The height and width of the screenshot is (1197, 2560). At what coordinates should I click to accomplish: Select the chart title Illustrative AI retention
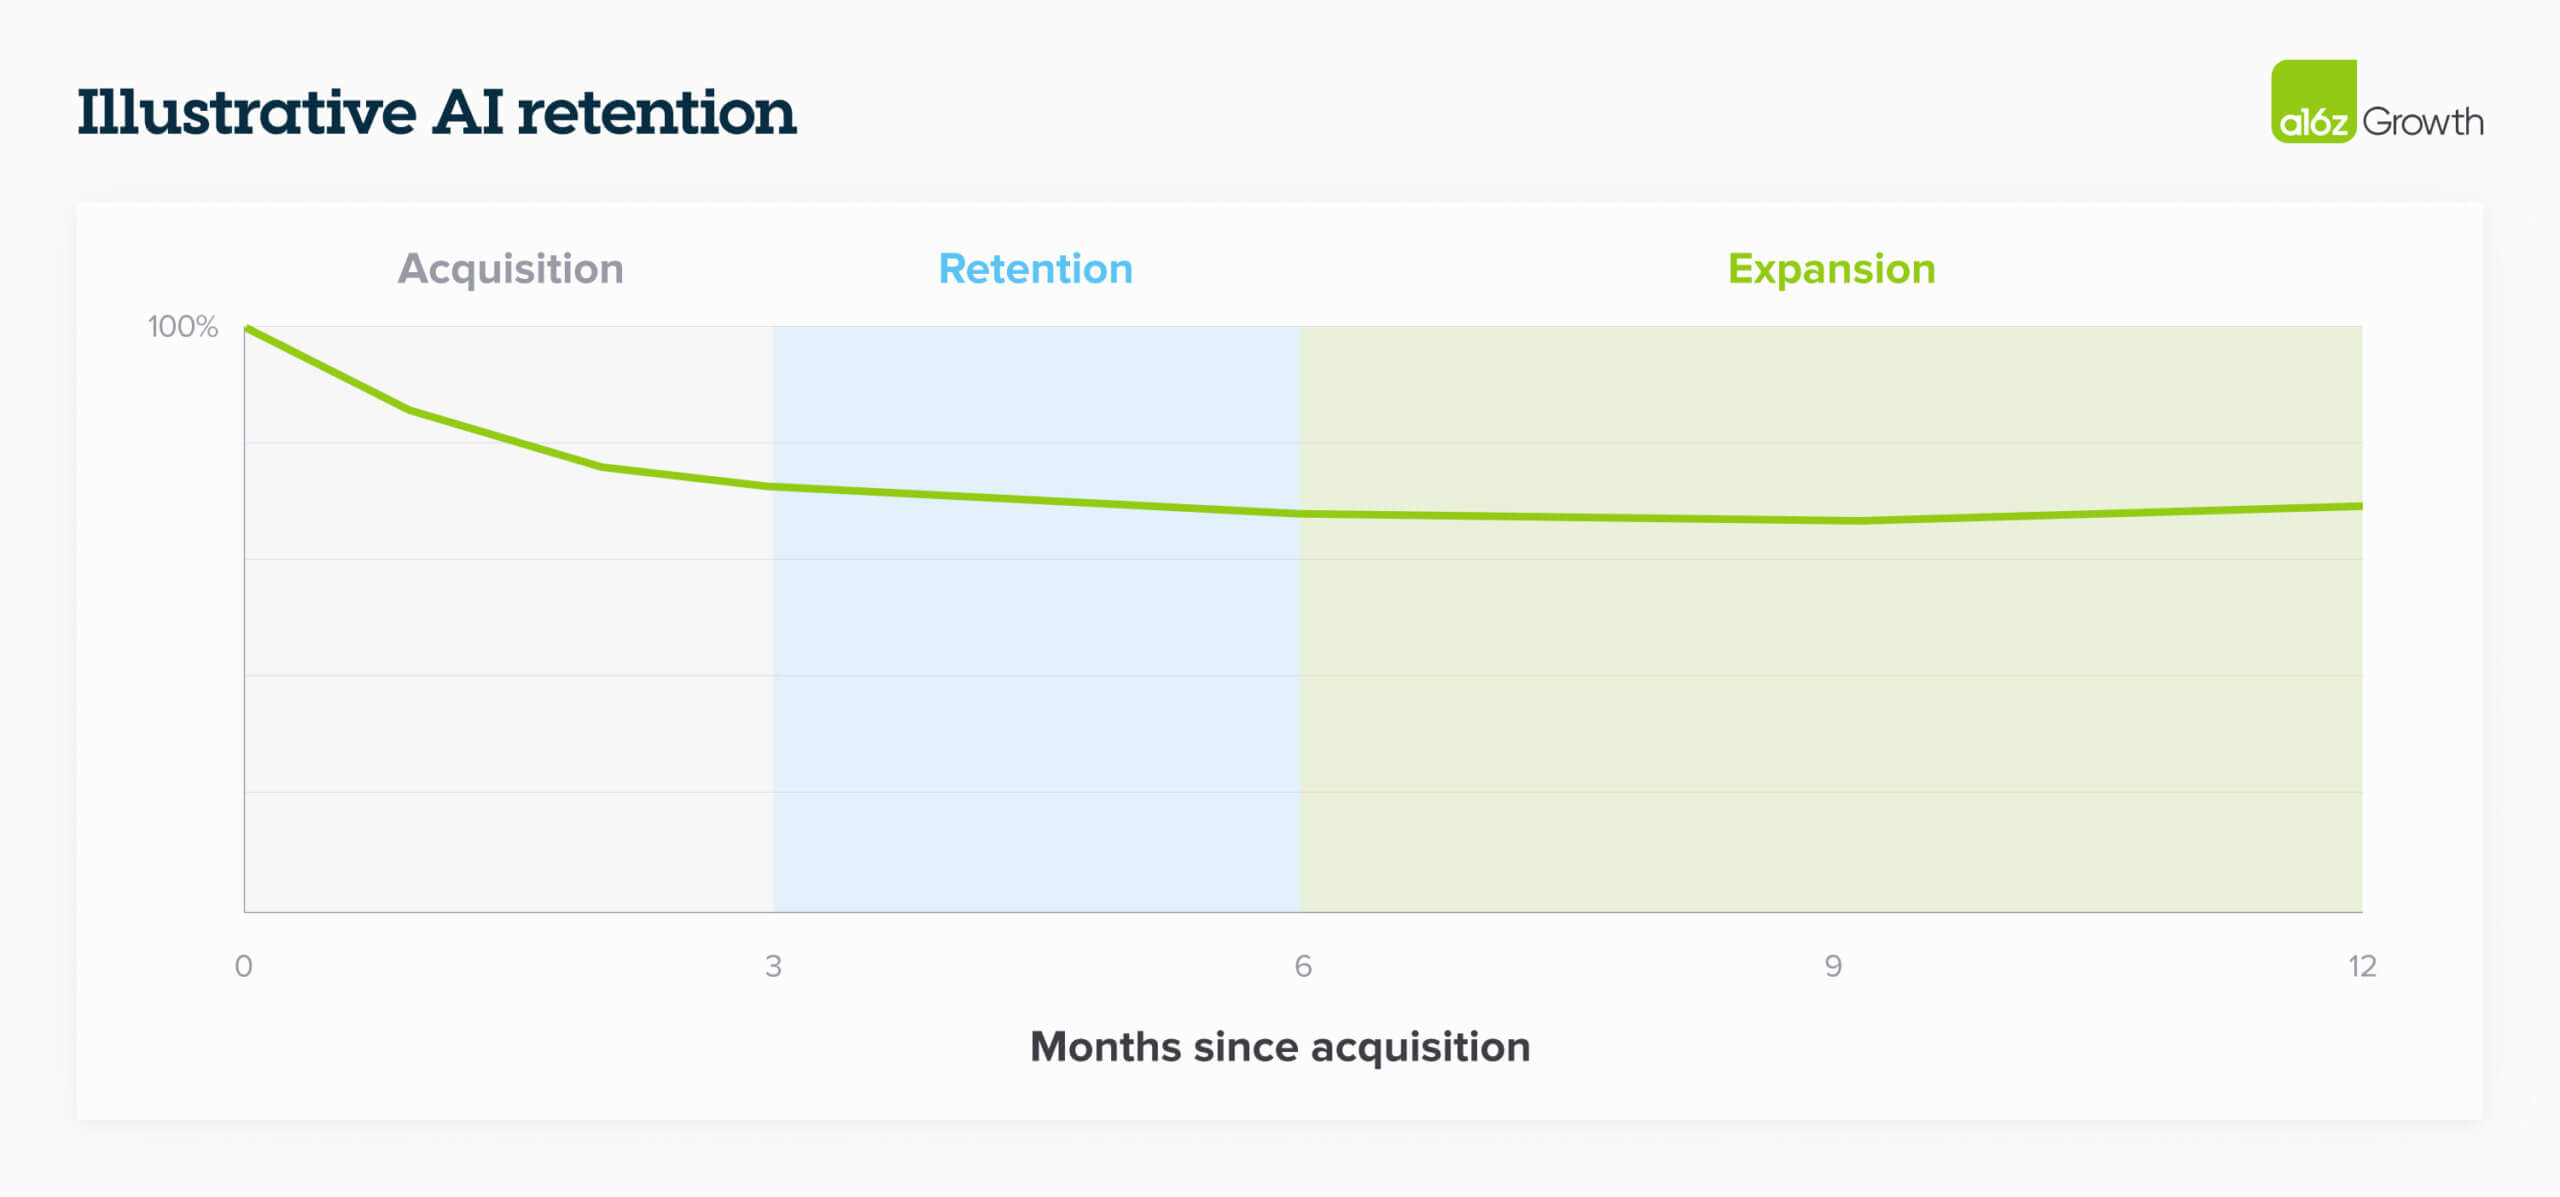(x=437, y=112)
